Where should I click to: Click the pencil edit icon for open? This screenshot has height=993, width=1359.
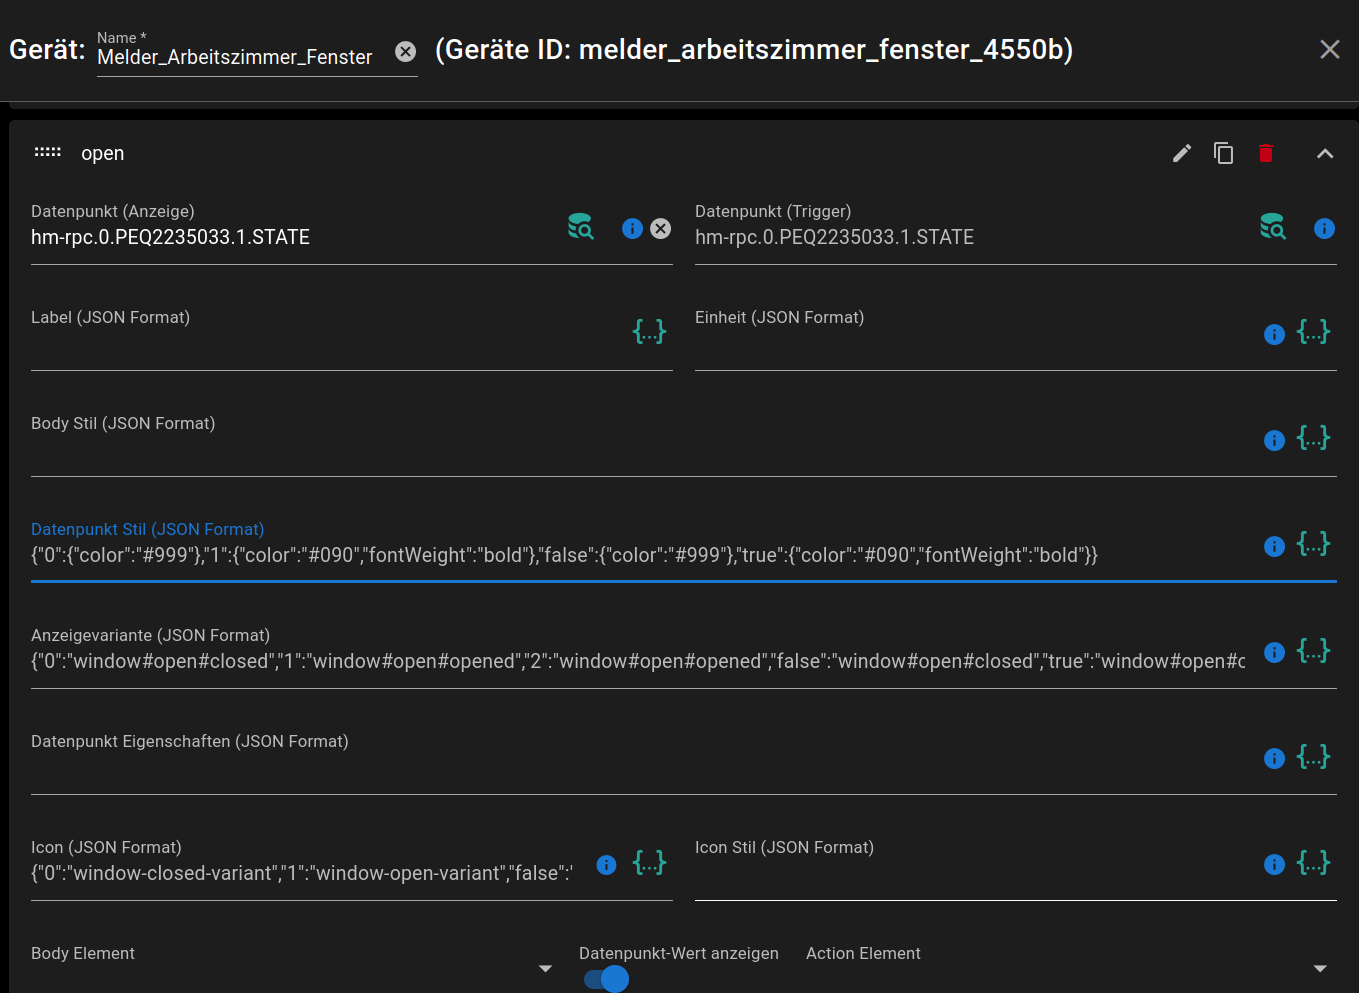click(x=1182, y=153)
